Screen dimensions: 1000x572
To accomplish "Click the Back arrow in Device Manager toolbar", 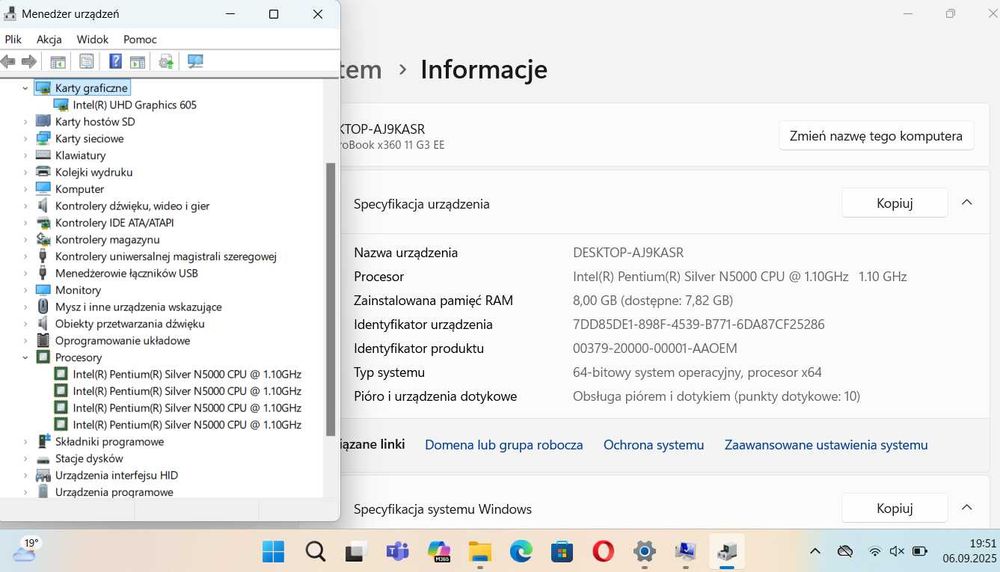I will click(x=8, y=62).
